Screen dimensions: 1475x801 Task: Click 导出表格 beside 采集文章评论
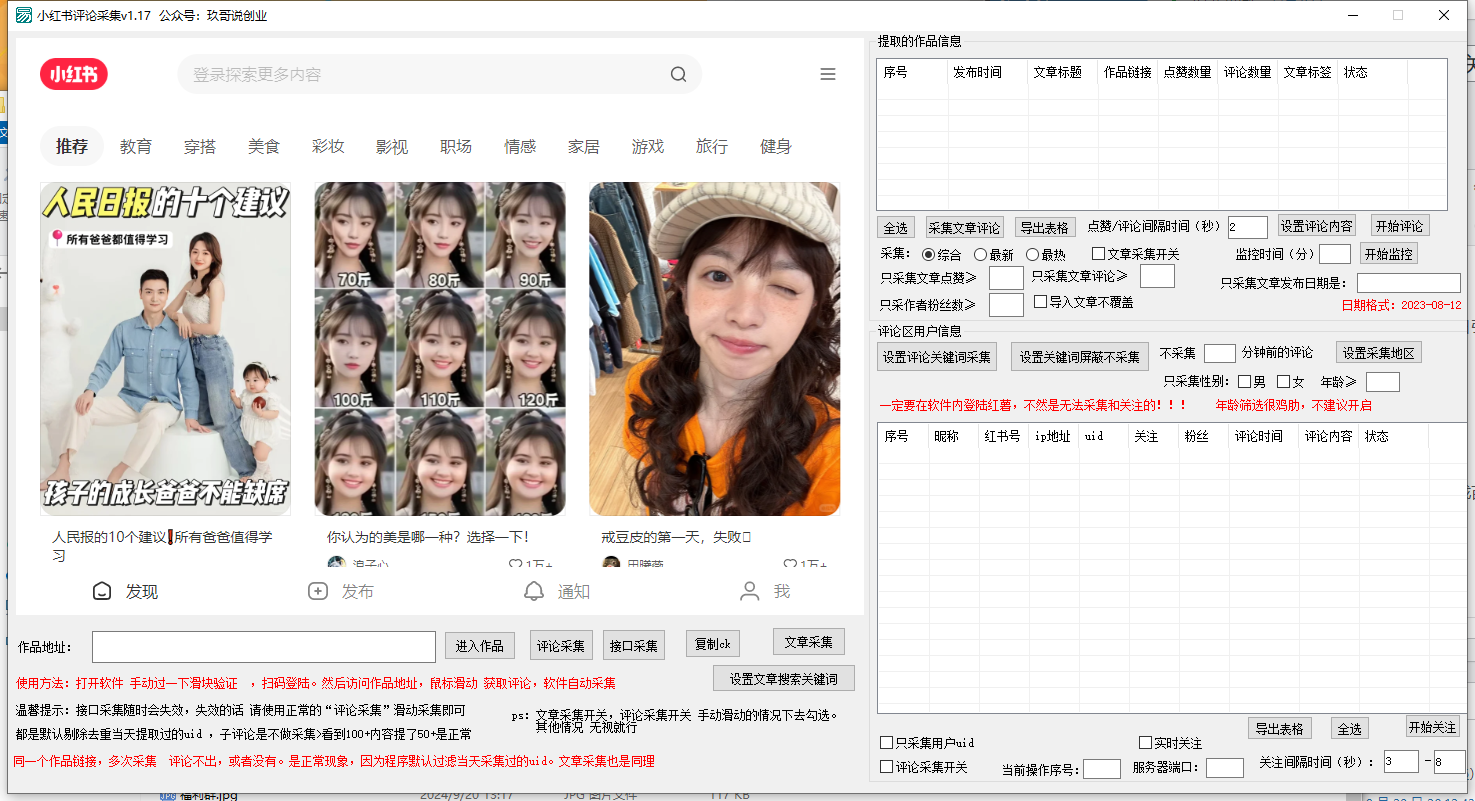pos(1046,227)
